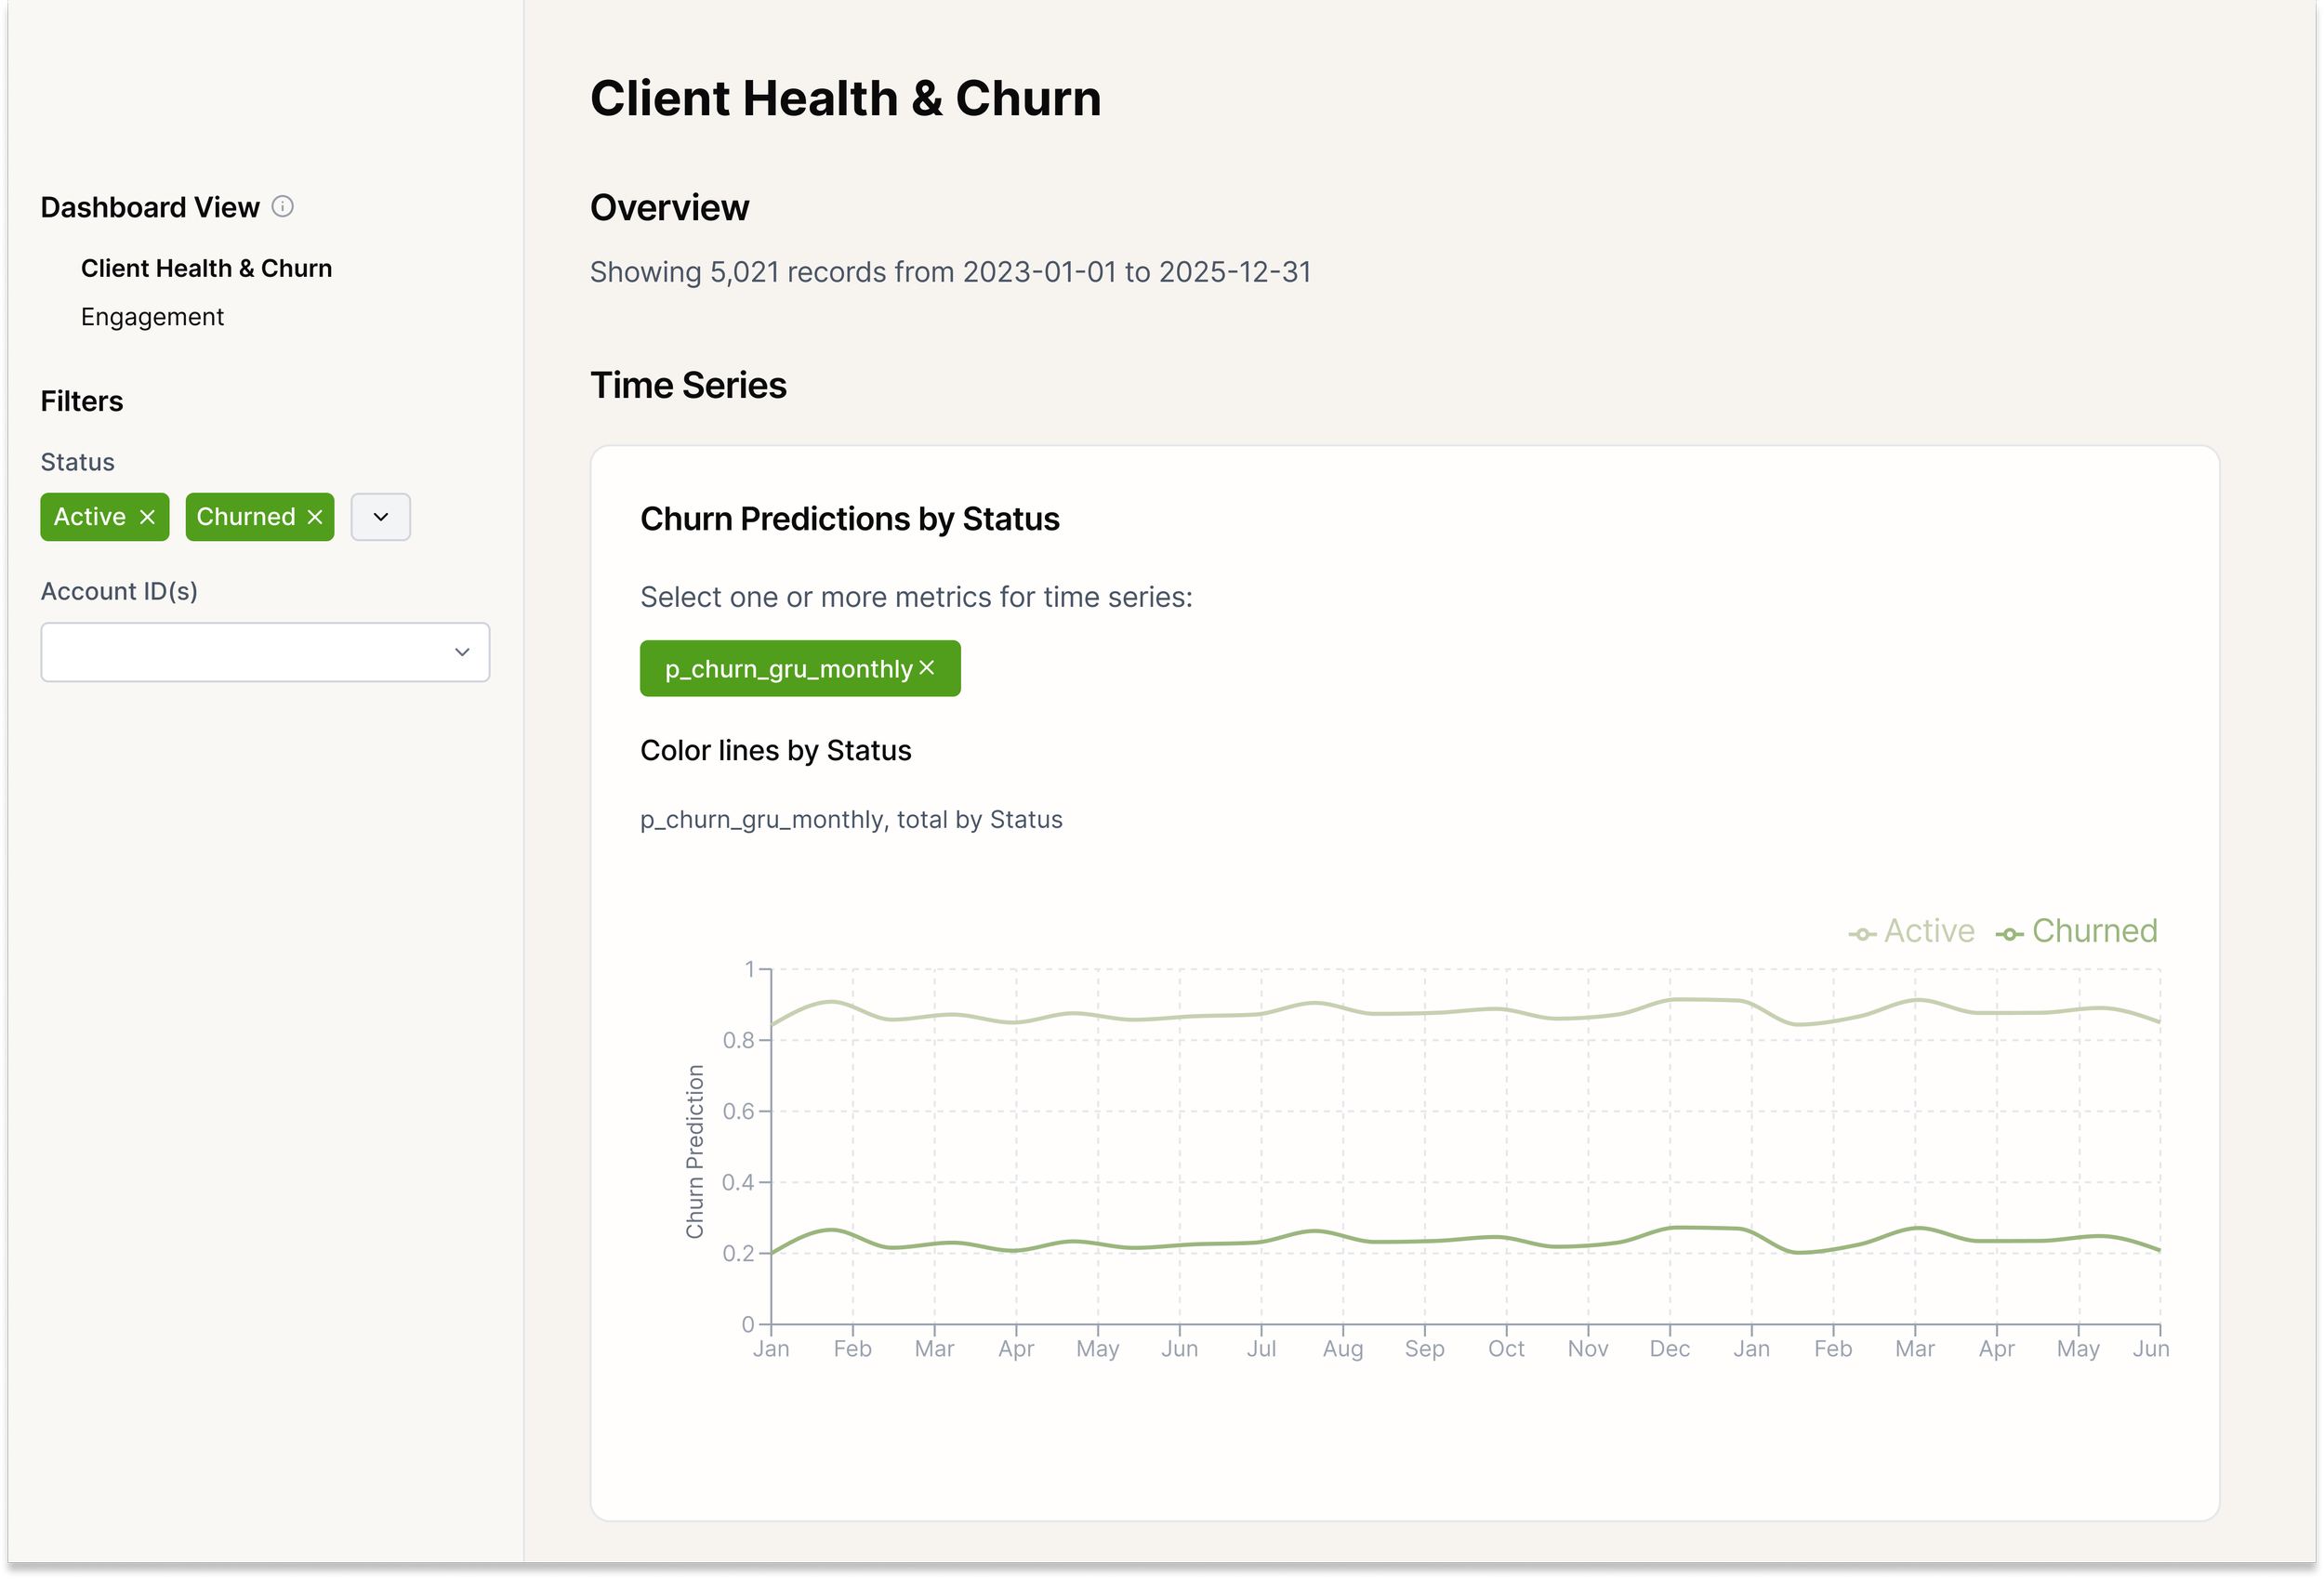Click inside the Account ID(s) input field
Viewport: 2324px width, 1579px height.
[265, 652]
